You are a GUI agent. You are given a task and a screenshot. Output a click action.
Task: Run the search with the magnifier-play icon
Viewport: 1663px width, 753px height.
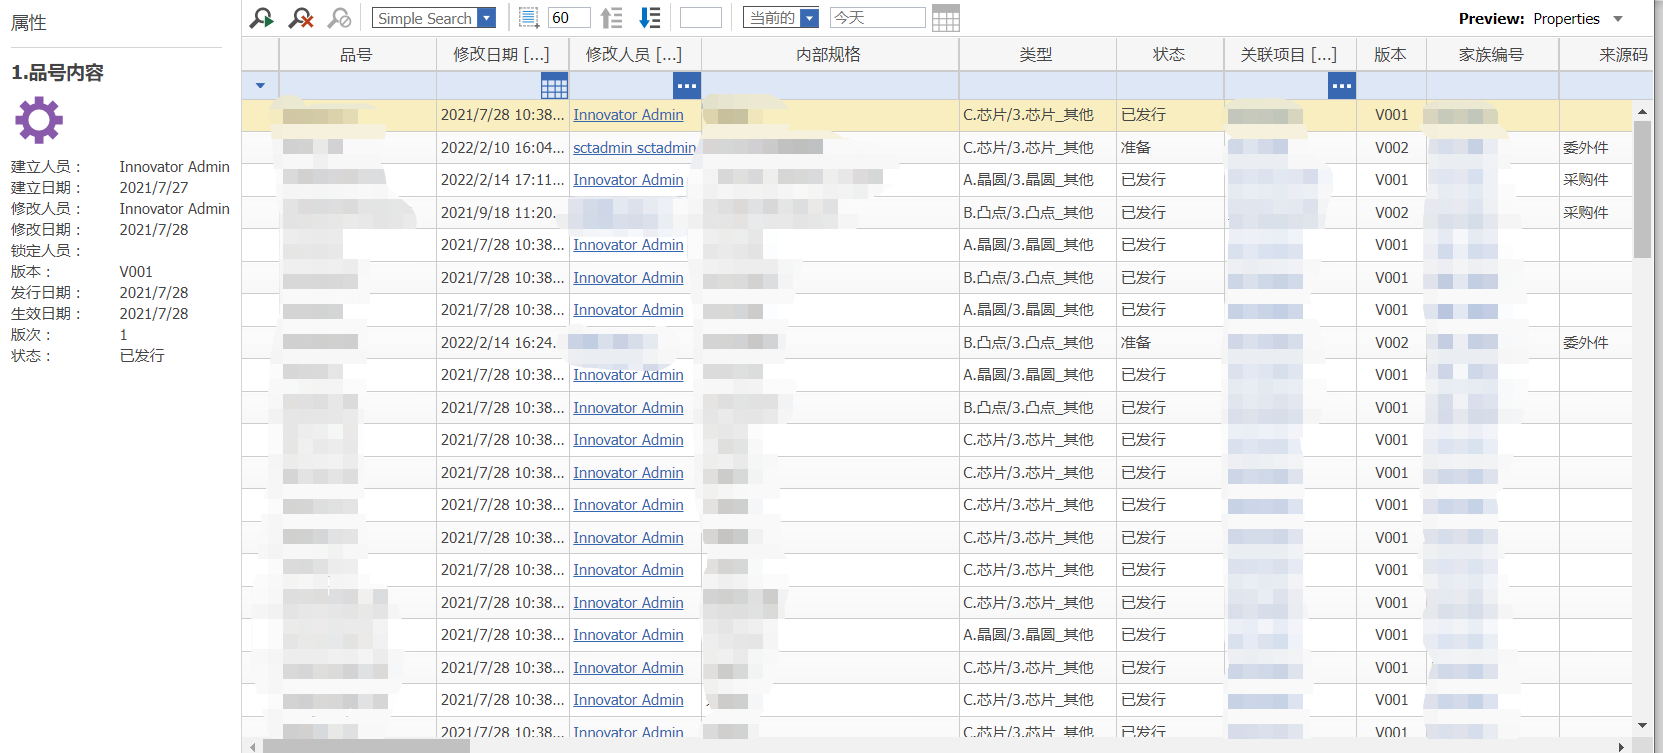click(262, 18)
